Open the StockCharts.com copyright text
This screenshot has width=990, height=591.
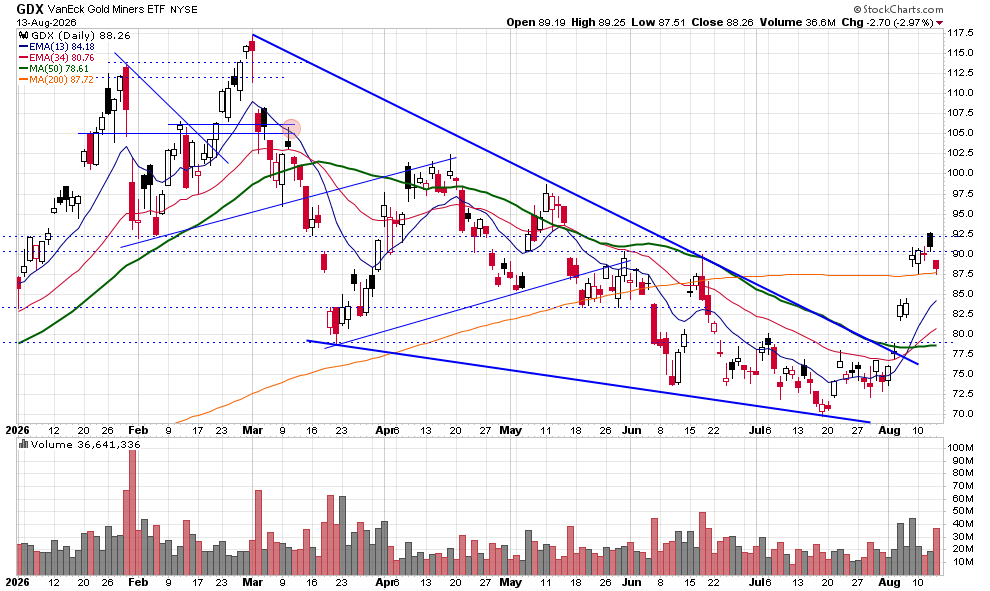coord(898,9)
